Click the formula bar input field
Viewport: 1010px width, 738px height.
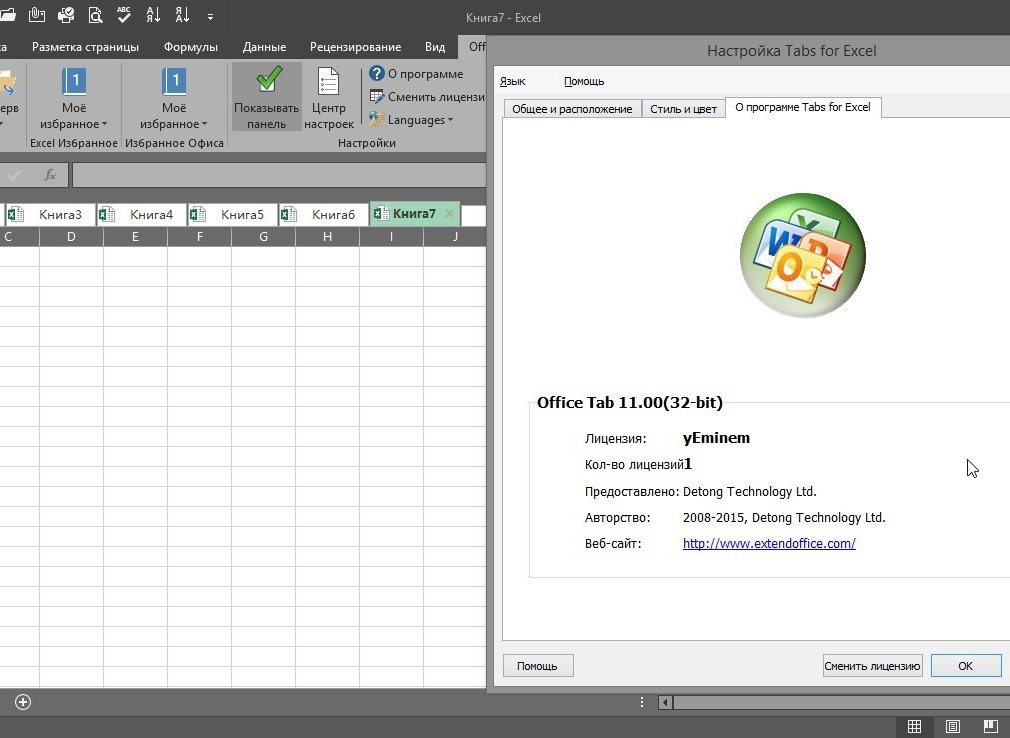point(279,175)
